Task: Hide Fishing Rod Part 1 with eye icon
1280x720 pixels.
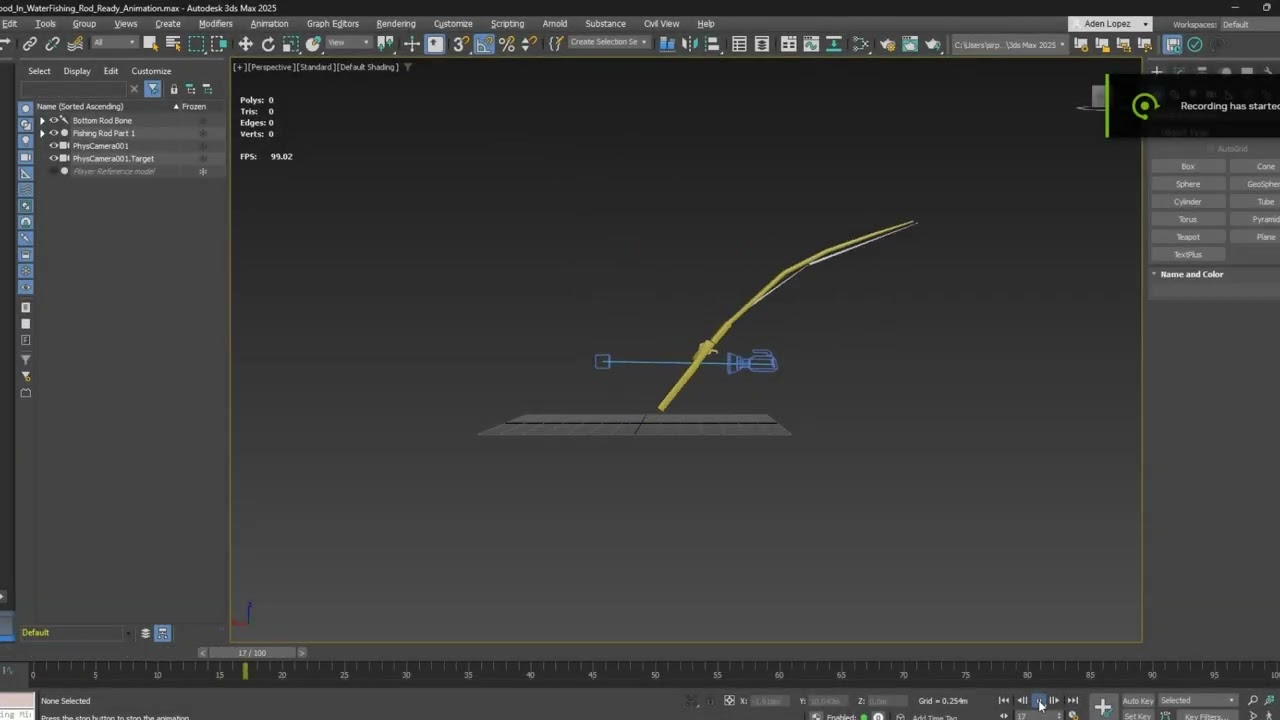Action: coord(54,133)
